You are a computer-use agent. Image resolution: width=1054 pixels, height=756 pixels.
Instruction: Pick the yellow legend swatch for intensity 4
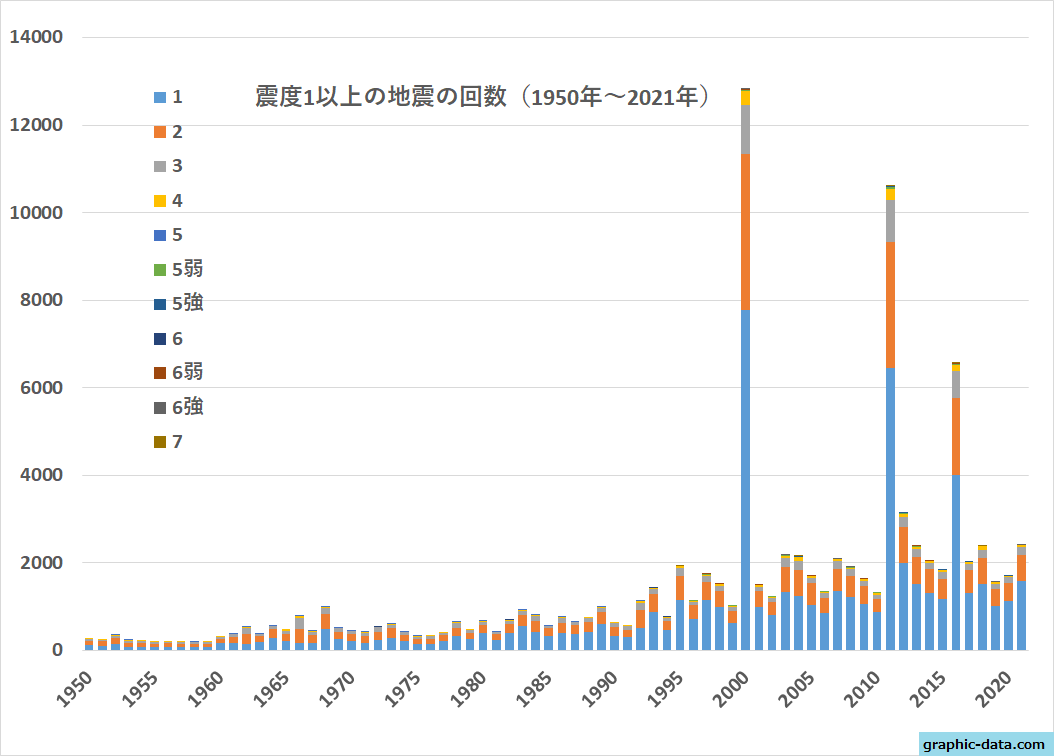(158, 201)
